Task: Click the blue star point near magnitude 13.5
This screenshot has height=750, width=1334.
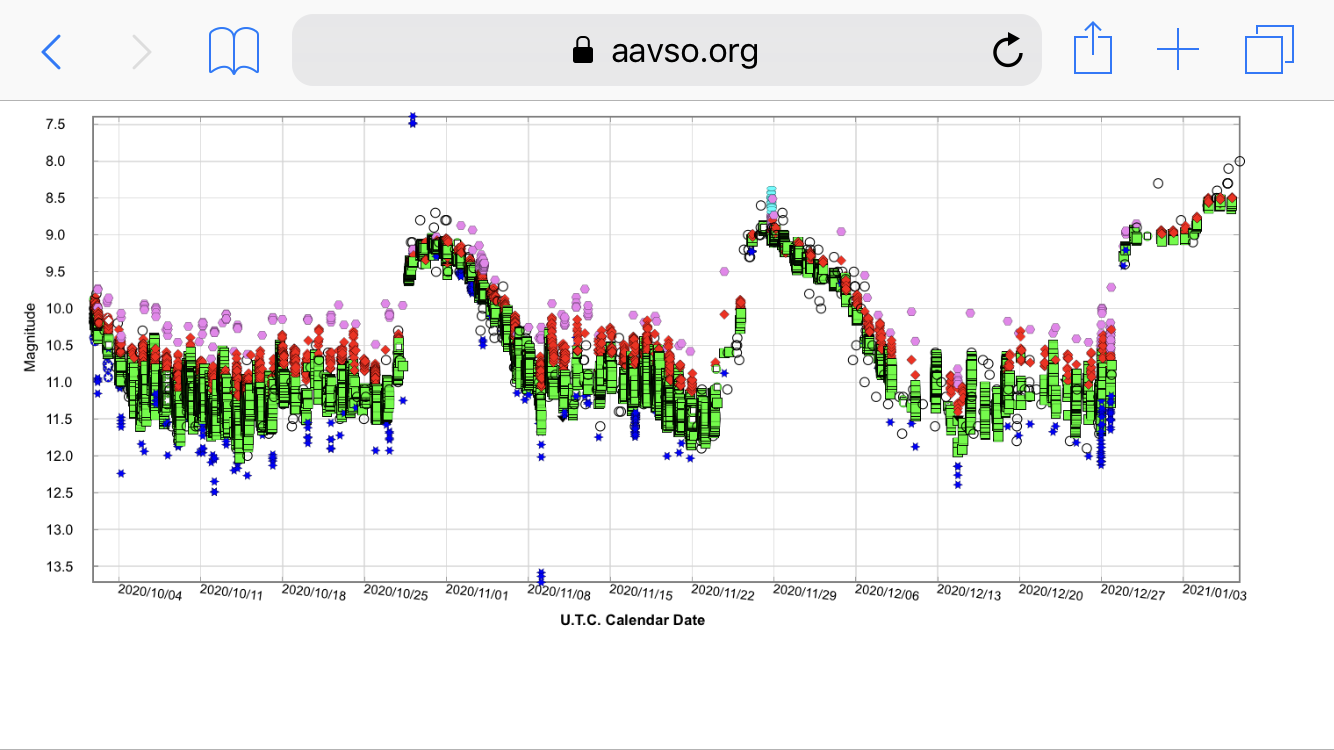Action: [x=541, y=576]
